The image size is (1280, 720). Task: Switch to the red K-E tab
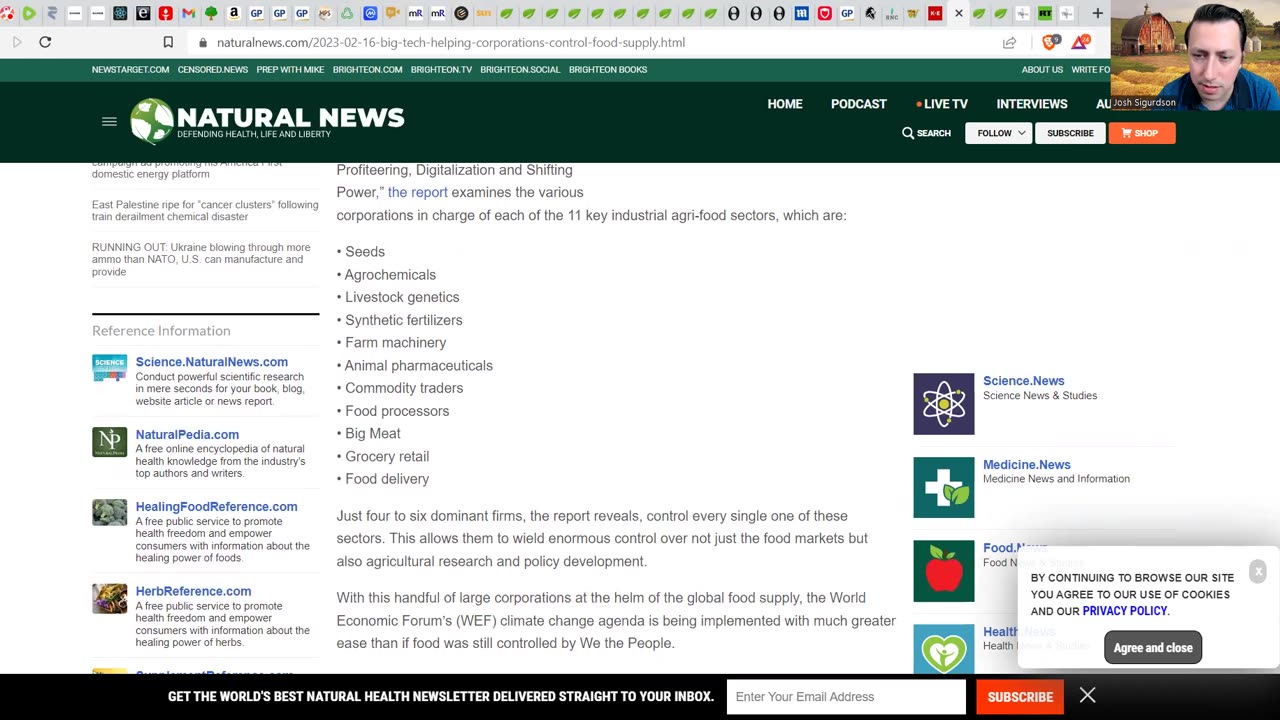935,13
